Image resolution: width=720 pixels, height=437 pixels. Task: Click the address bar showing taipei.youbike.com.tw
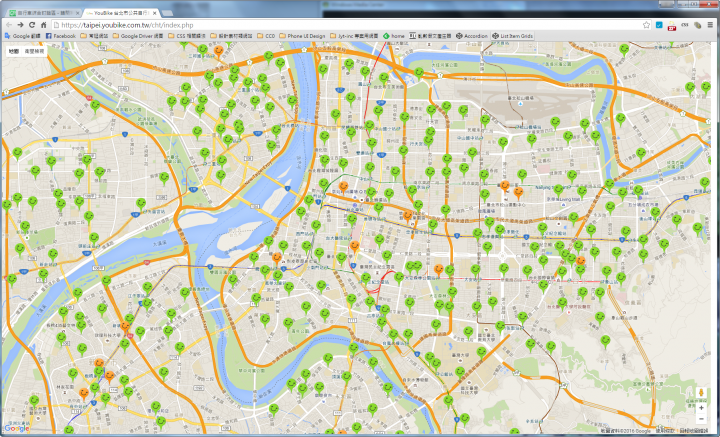(x=349, y=25)
